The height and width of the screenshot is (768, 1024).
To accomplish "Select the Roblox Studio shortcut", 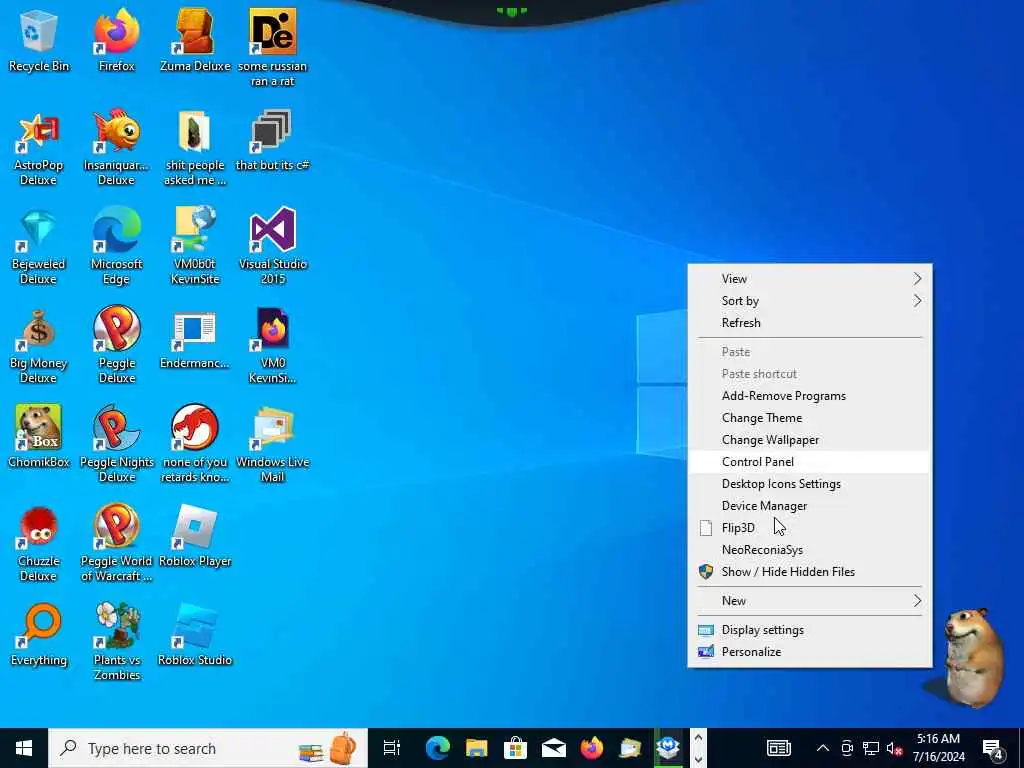I will tap(195, 635).
